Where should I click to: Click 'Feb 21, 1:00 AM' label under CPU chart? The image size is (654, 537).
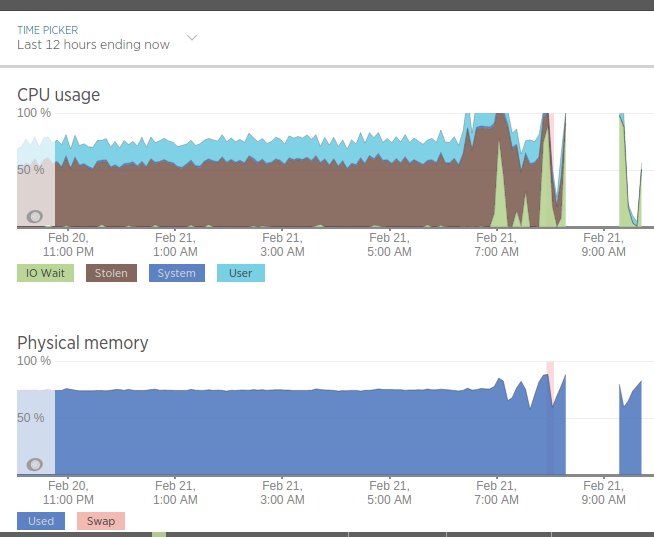pyautogui.click(x=175, y=245)
